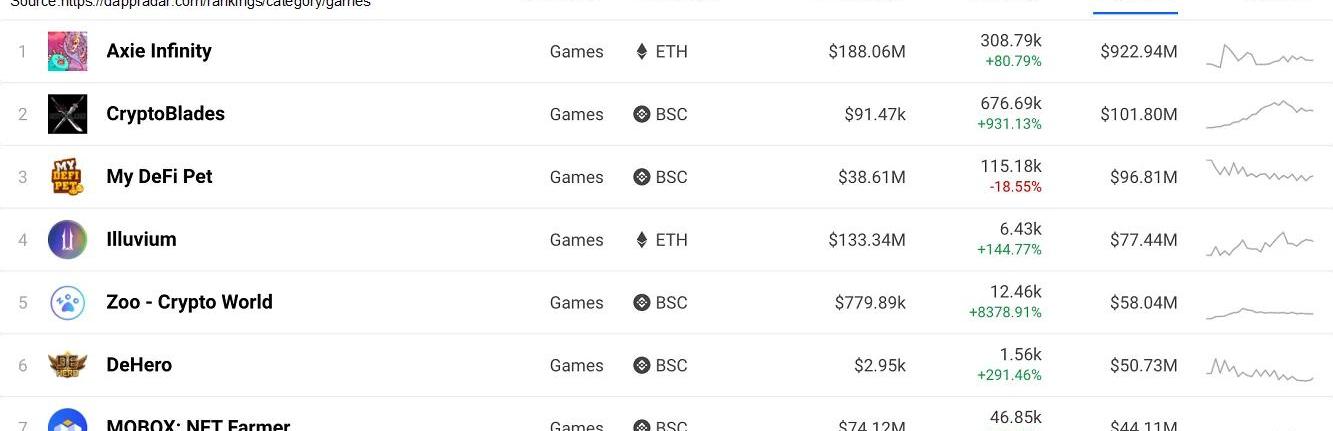This screenshot has height=431, width=1333.
Task: View the CryptoBlades activity sparkline chart
Action: (1259, 114)
